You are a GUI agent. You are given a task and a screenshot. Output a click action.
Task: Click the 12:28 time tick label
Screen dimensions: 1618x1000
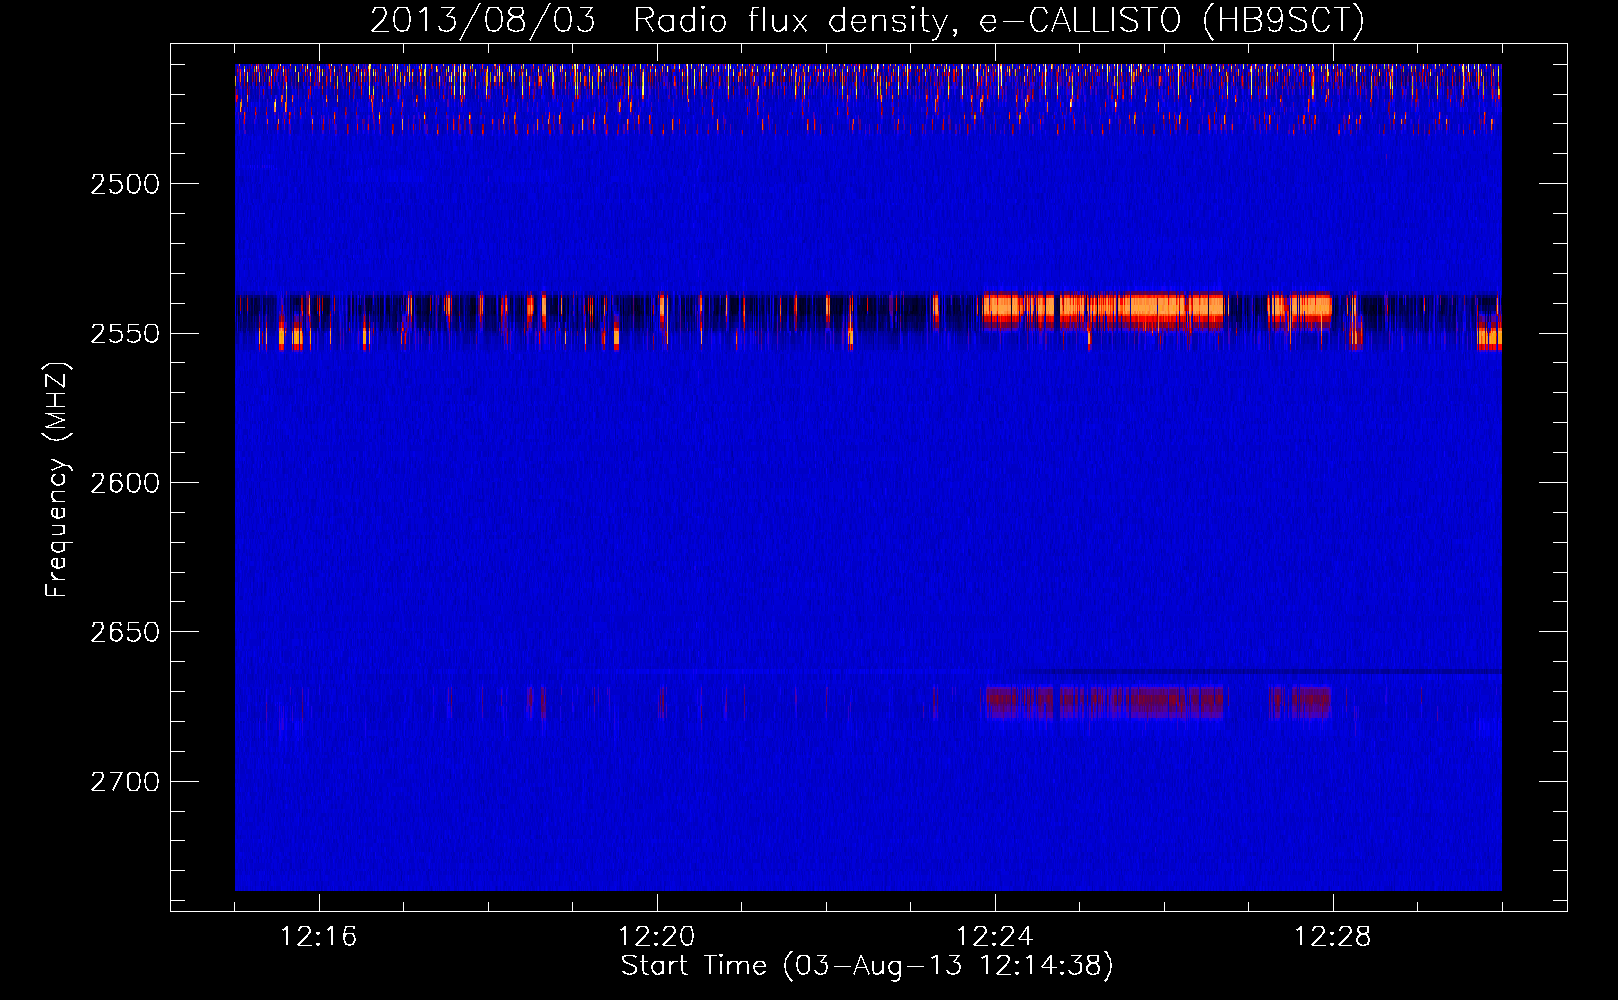tap(1333, 937)
